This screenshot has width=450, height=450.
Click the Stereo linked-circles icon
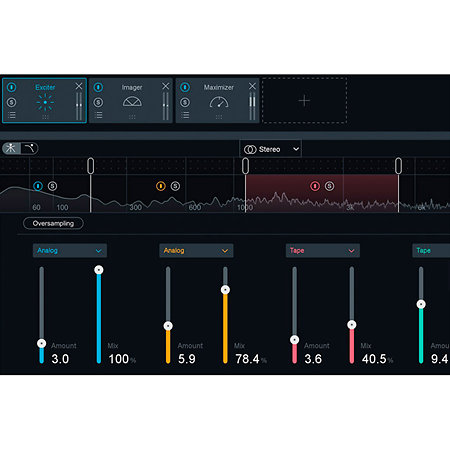pos(250,149)
